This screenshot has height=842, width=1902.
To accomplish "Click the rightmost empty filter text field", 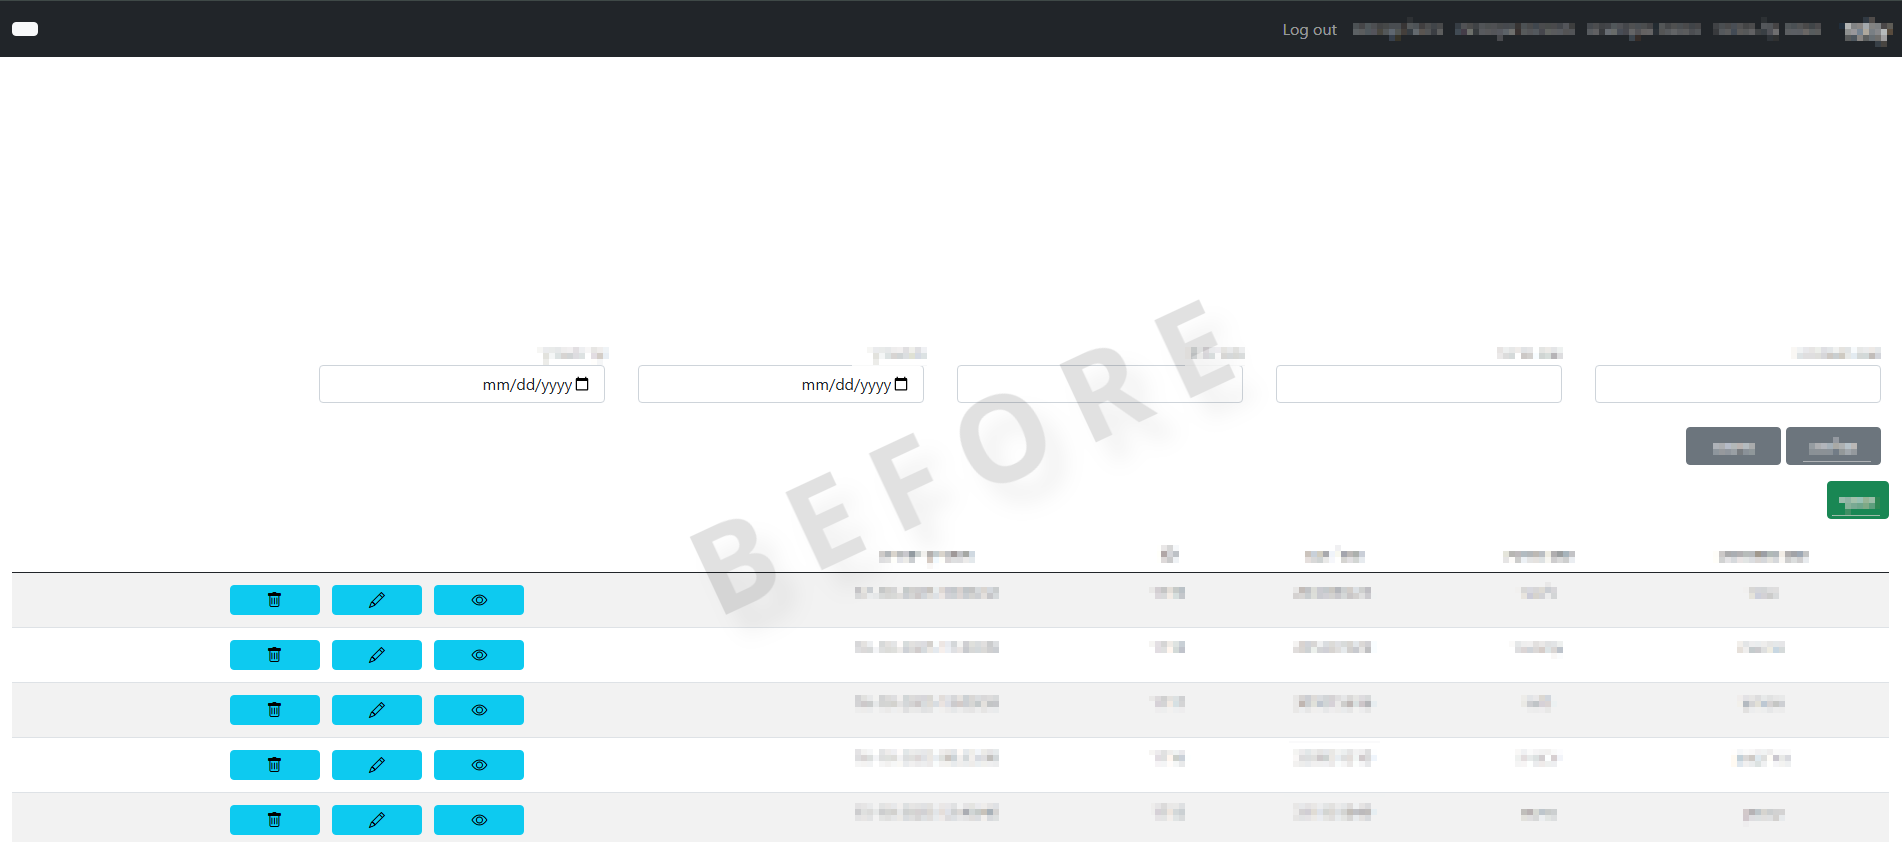I will pyautogui.click(x=1737, y=384).
